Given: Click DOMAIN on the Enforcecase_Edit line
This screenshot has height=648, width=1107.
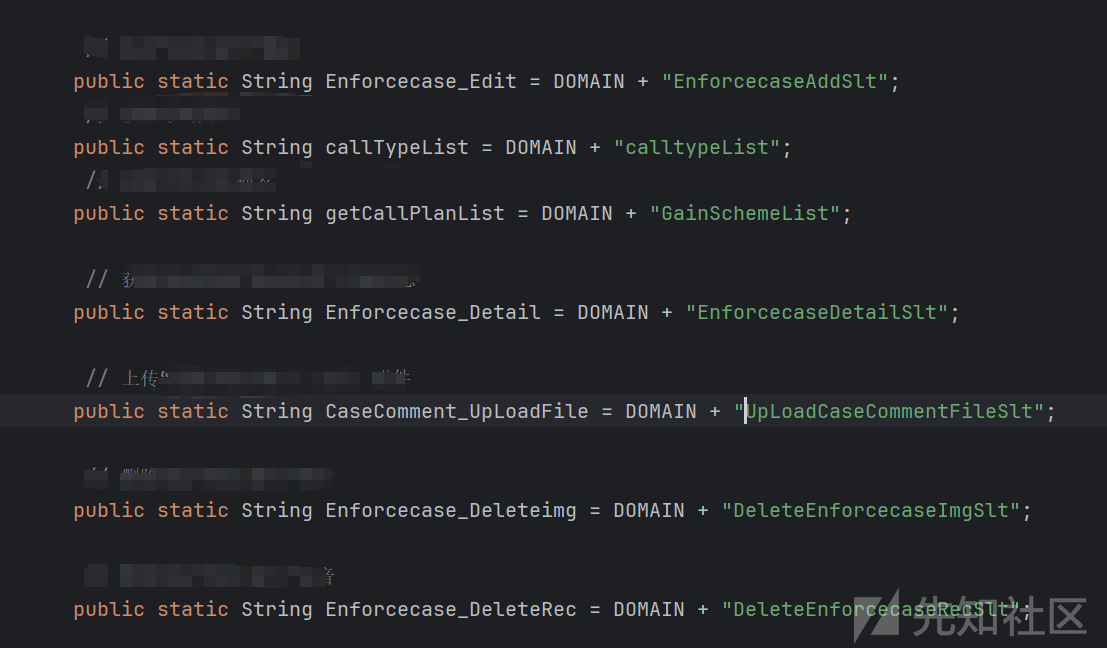Looking at the screenshot, I should click(x=589, y=82).
